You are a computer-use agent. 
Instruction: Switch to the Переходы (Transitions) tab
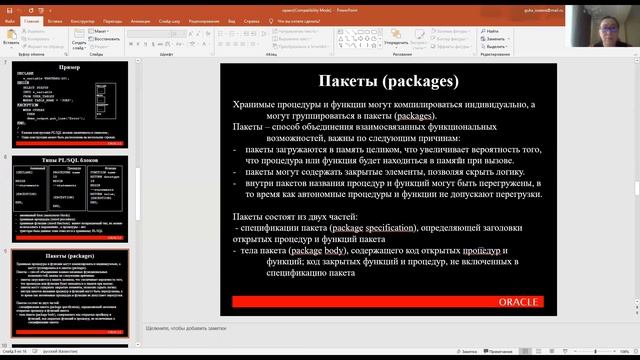point(113,21)
